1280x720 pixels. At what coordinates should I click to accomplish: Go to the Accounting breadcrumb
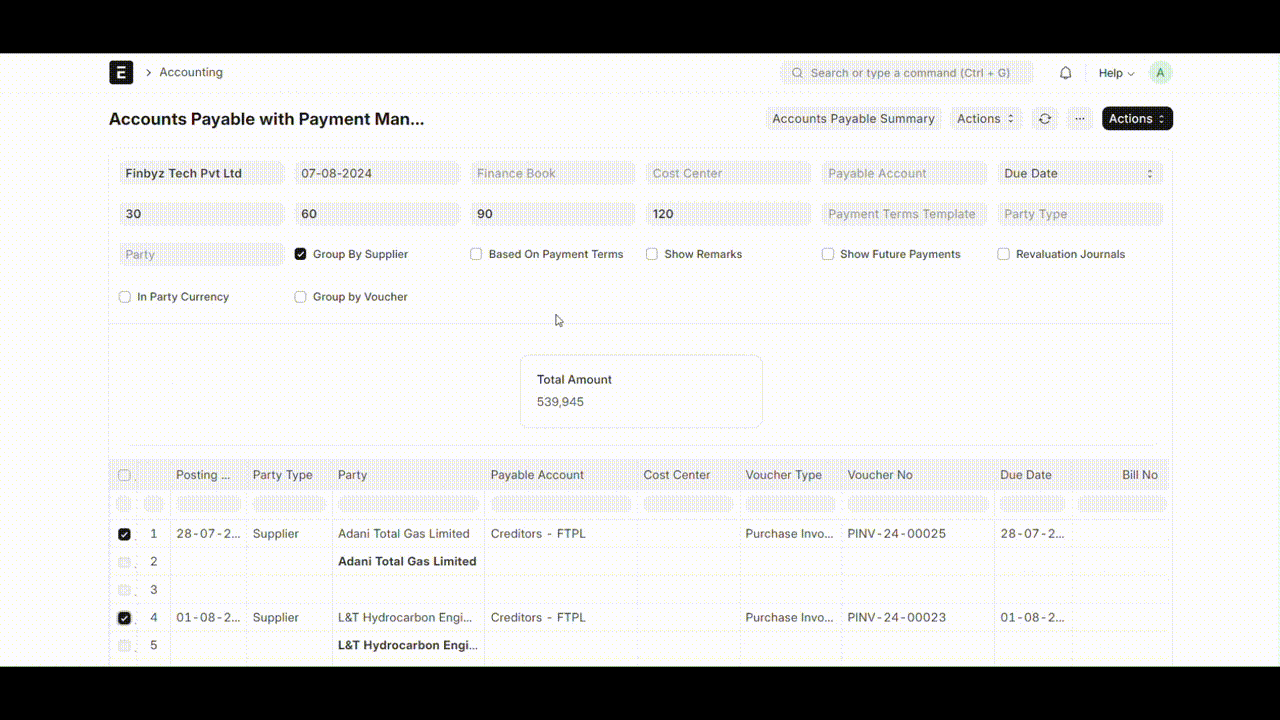click(191, 72)
